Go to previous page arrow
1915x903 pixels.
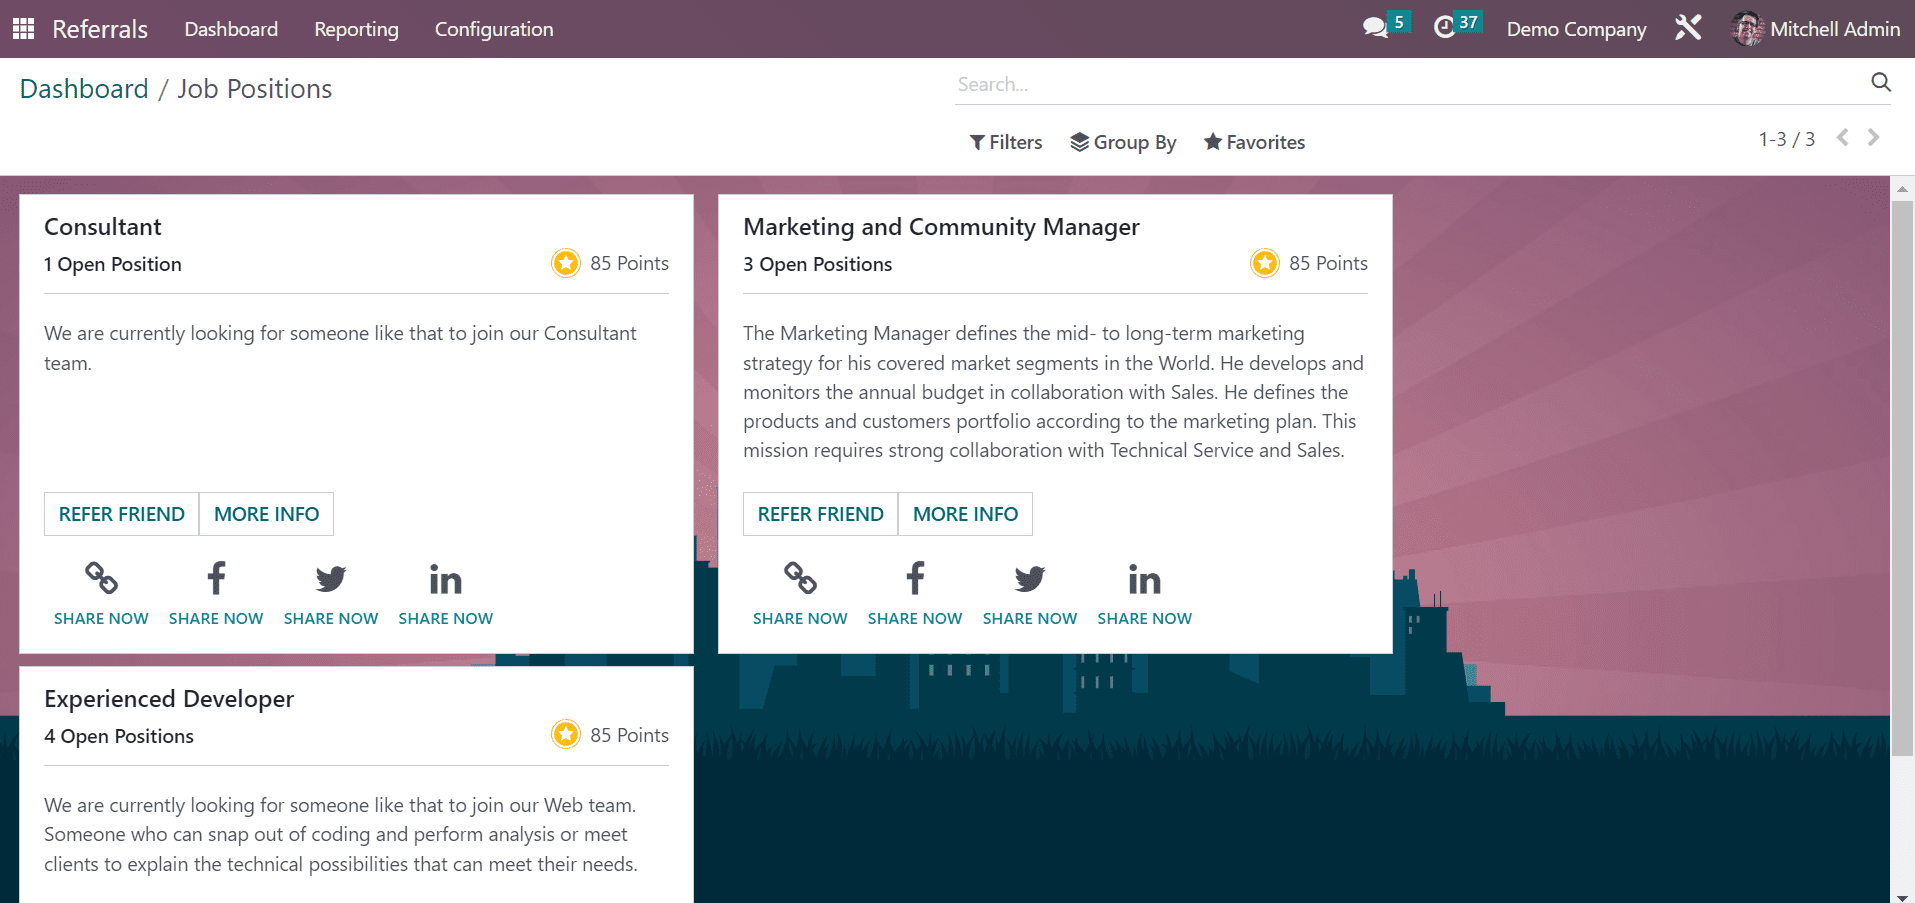tap(1842, 138)
